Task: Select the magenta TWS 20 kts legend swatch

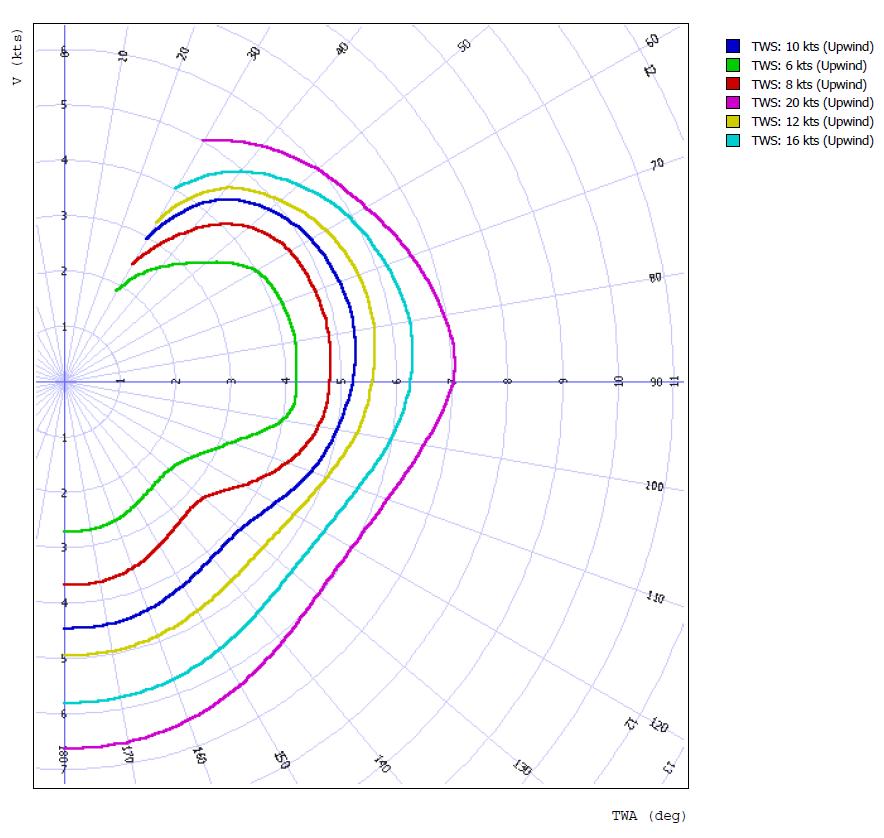Action: [733, 103]
